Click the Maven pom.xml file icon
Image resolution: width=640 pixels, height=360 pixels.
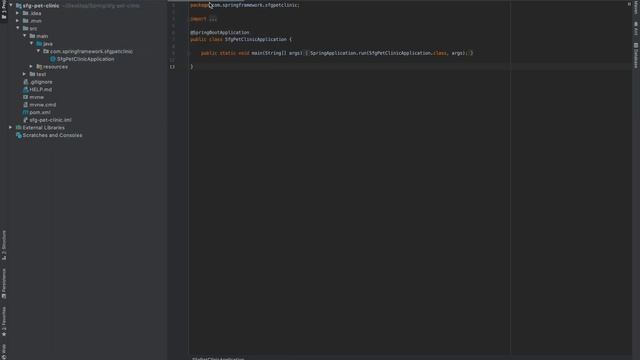26,112
